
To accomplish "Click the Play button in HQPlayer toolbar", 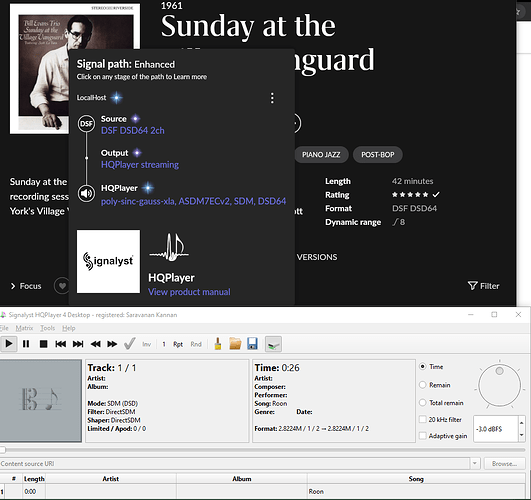I will coord(9,344).
